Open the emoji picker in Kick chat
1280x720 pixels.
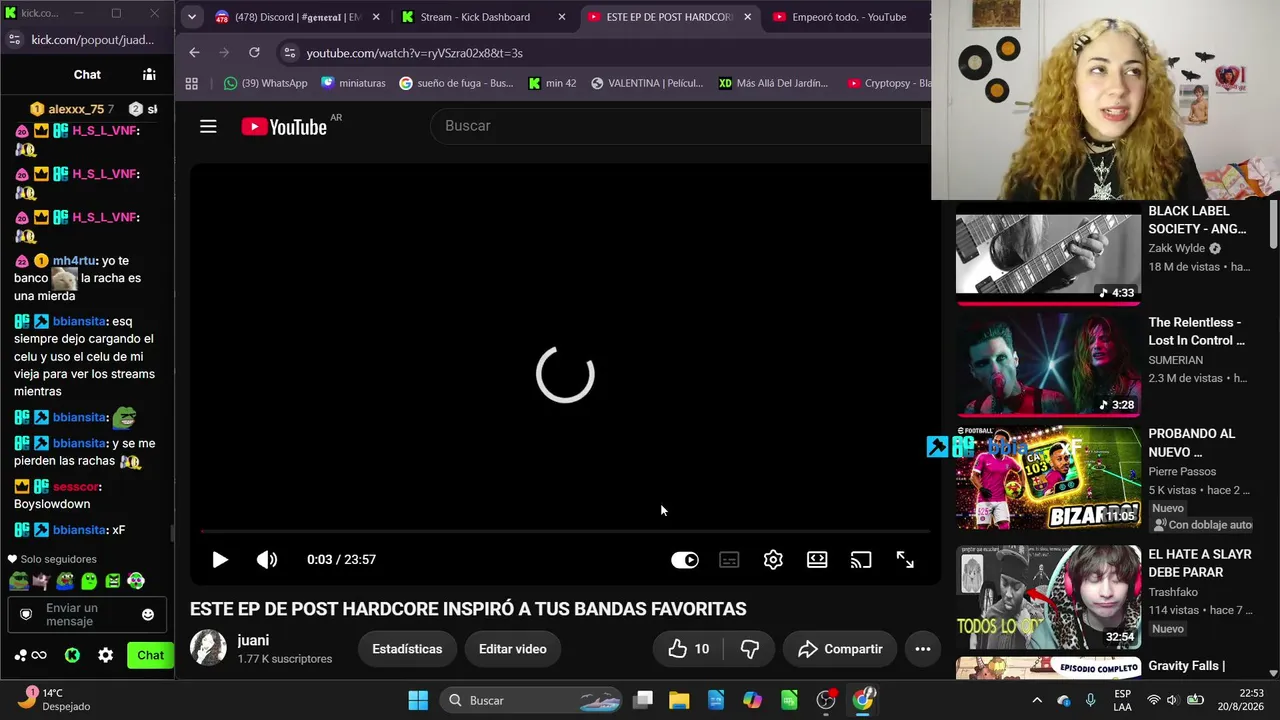pos(148,614)
